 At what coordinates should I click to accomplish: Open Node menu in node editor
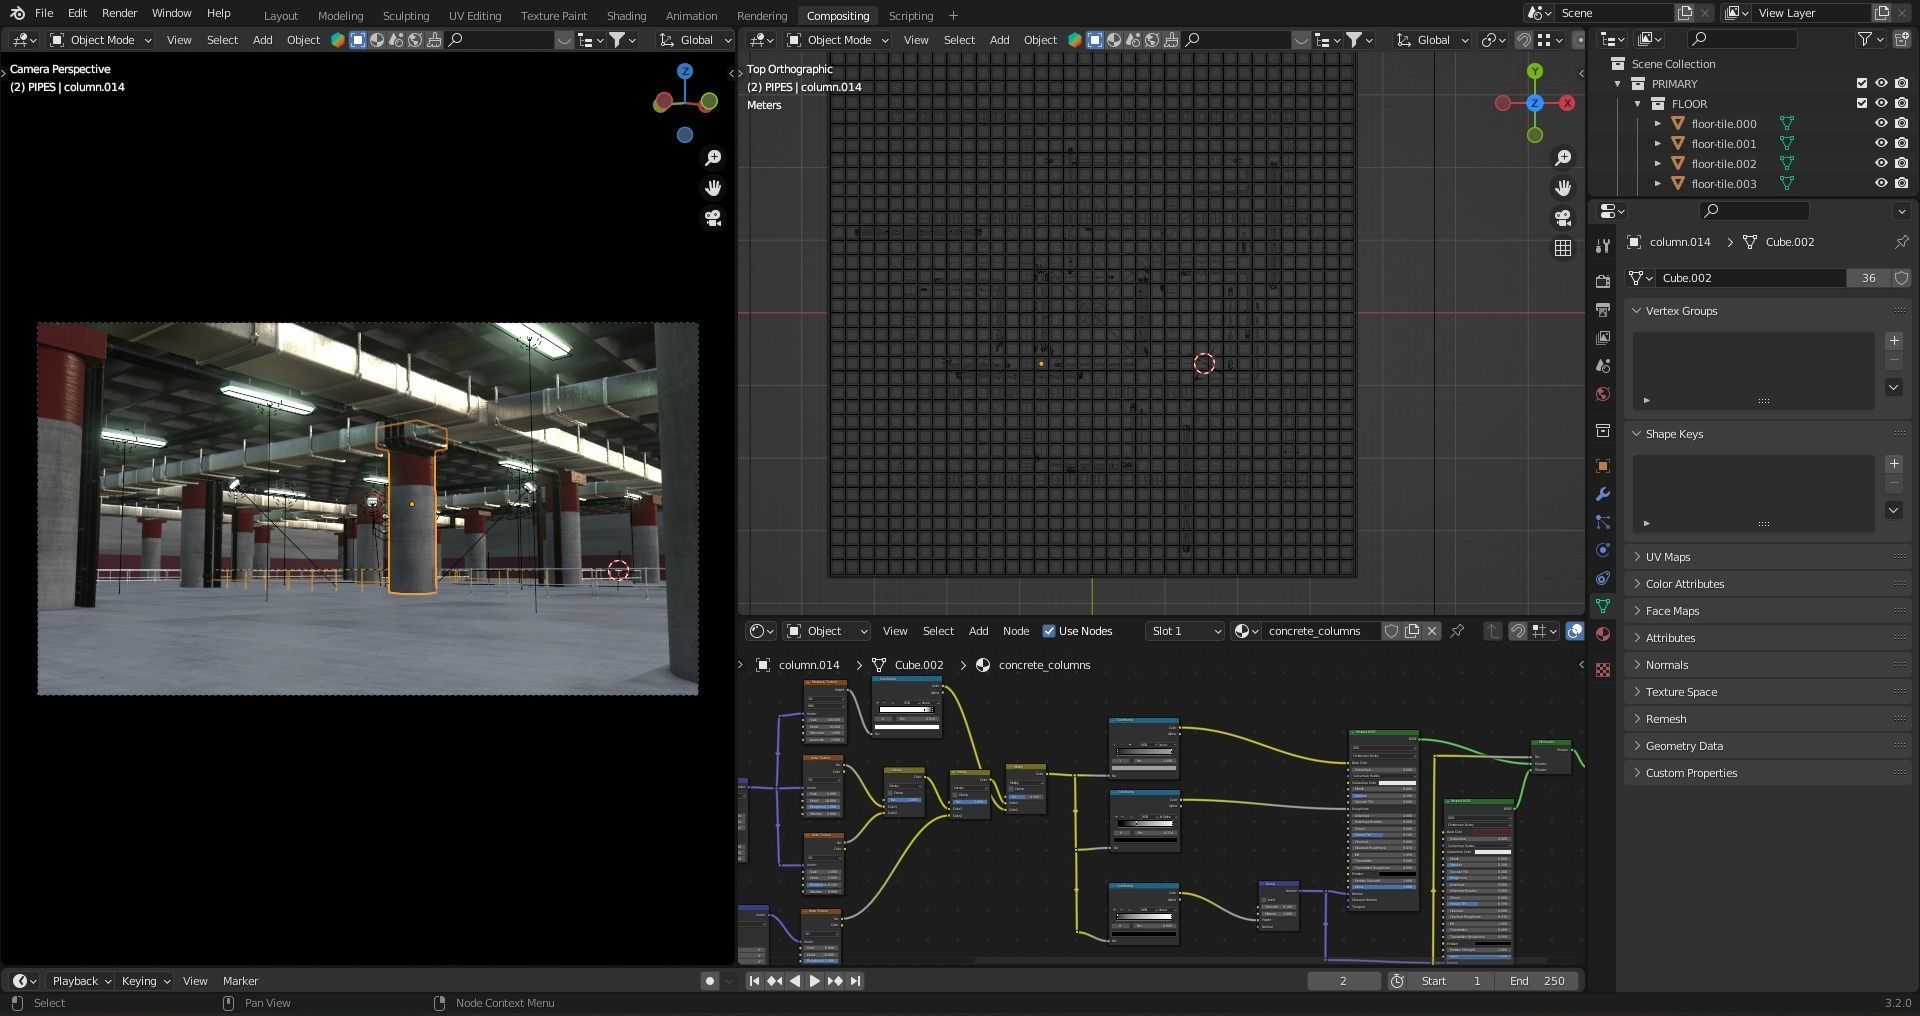tap(1016, 631)
